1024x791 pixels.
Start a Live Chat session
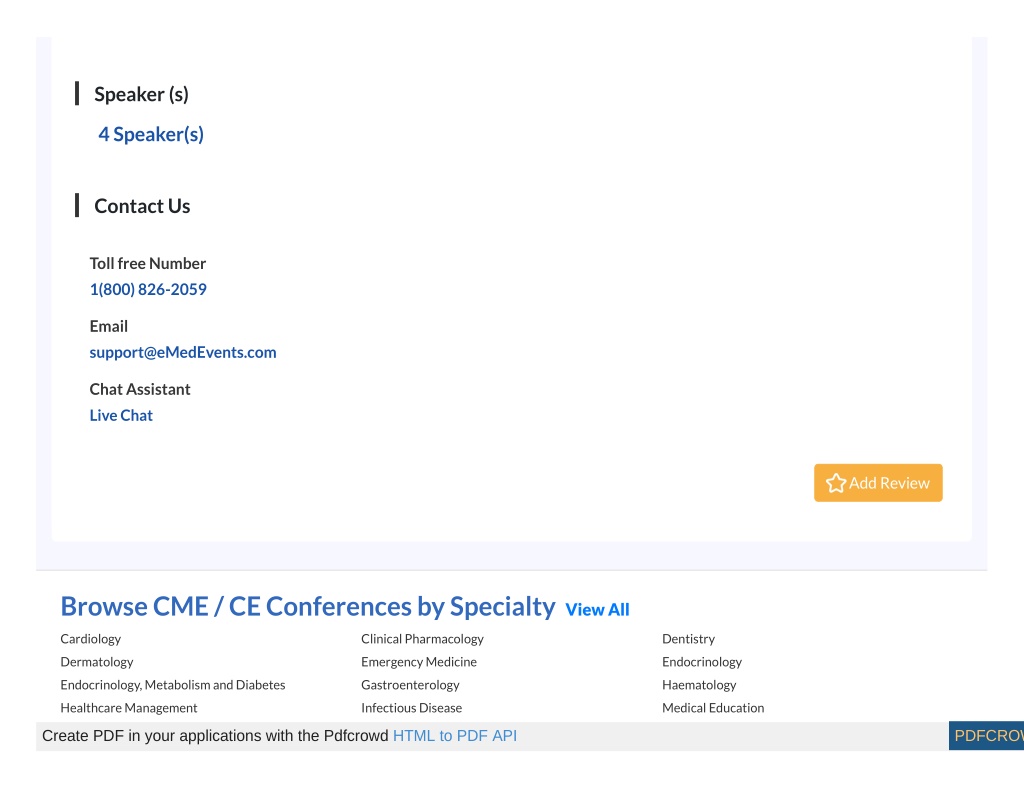pos(121,415)
